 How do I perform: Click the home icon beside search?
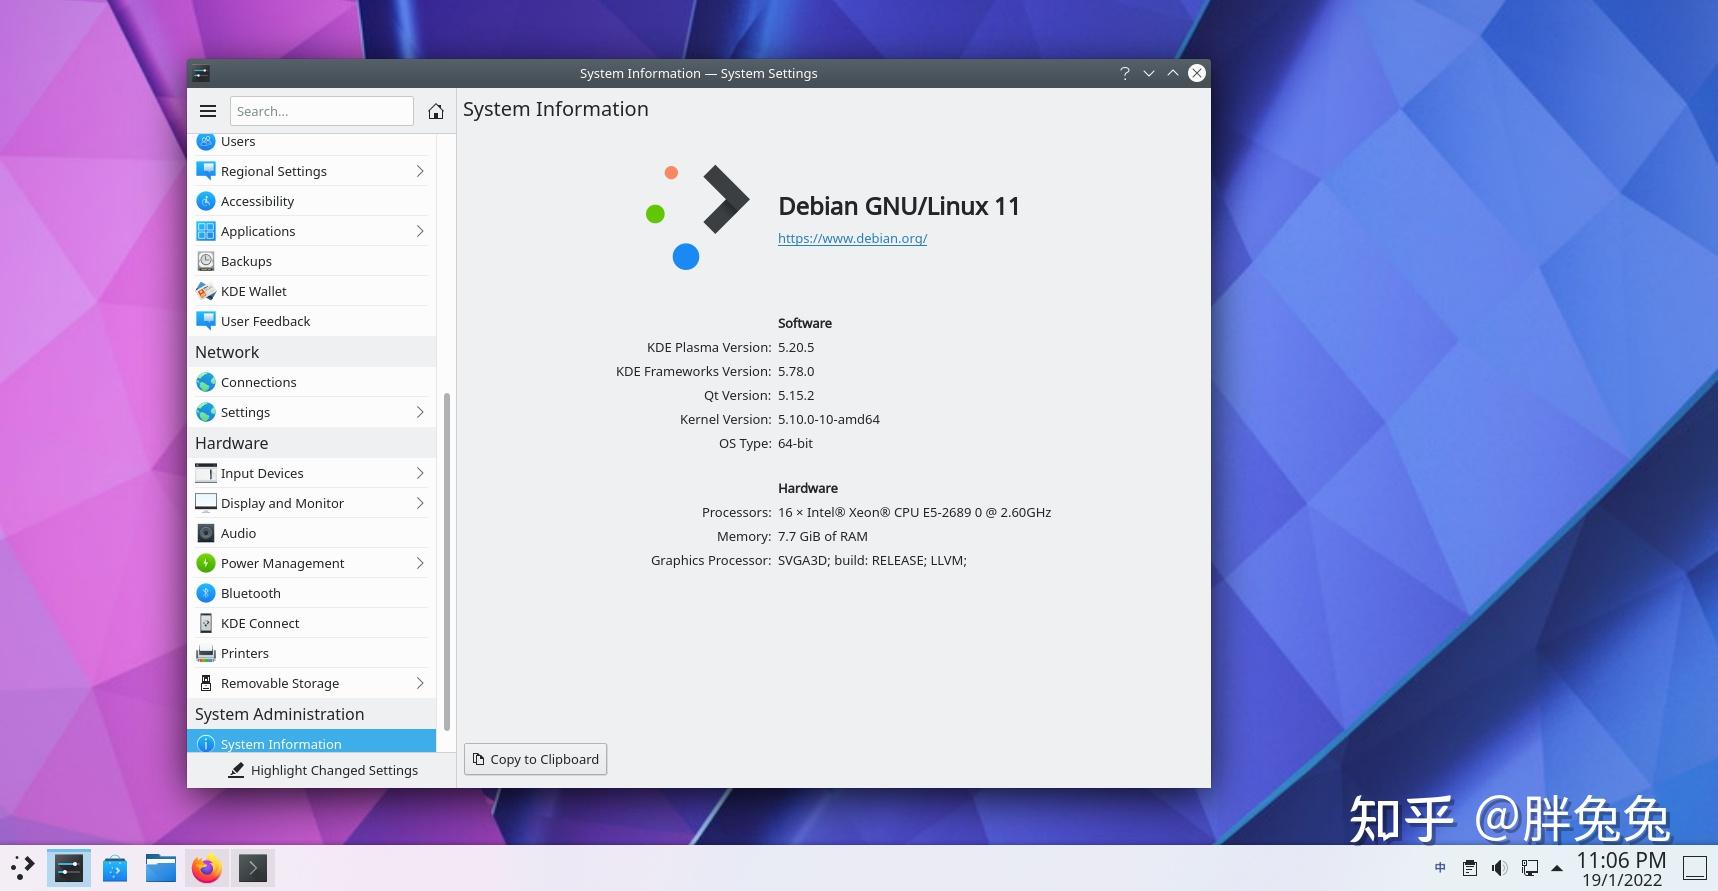coord(436,111)
